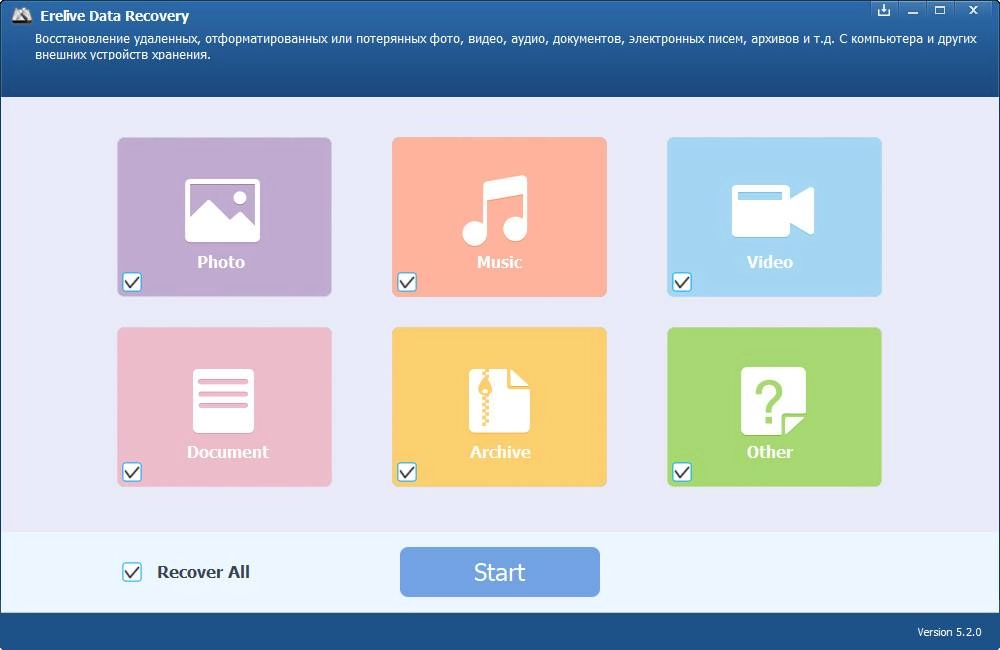This screenshot has height=650, width=1000.
Task: Click the Music label text
Action: click(x=499, y=262)
